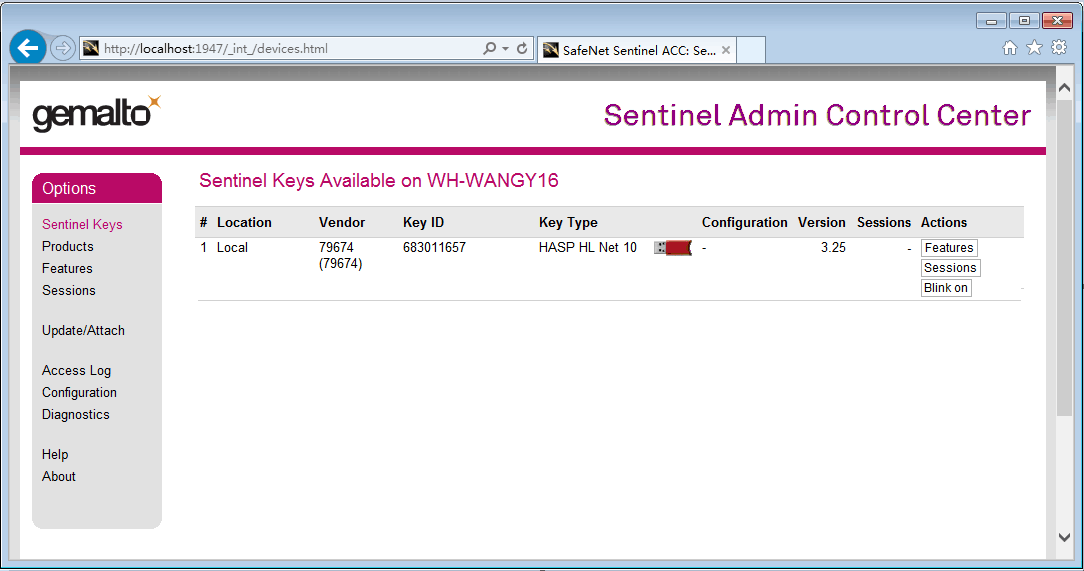Click the Sessions button in Actions column

(x=950, y=268)
